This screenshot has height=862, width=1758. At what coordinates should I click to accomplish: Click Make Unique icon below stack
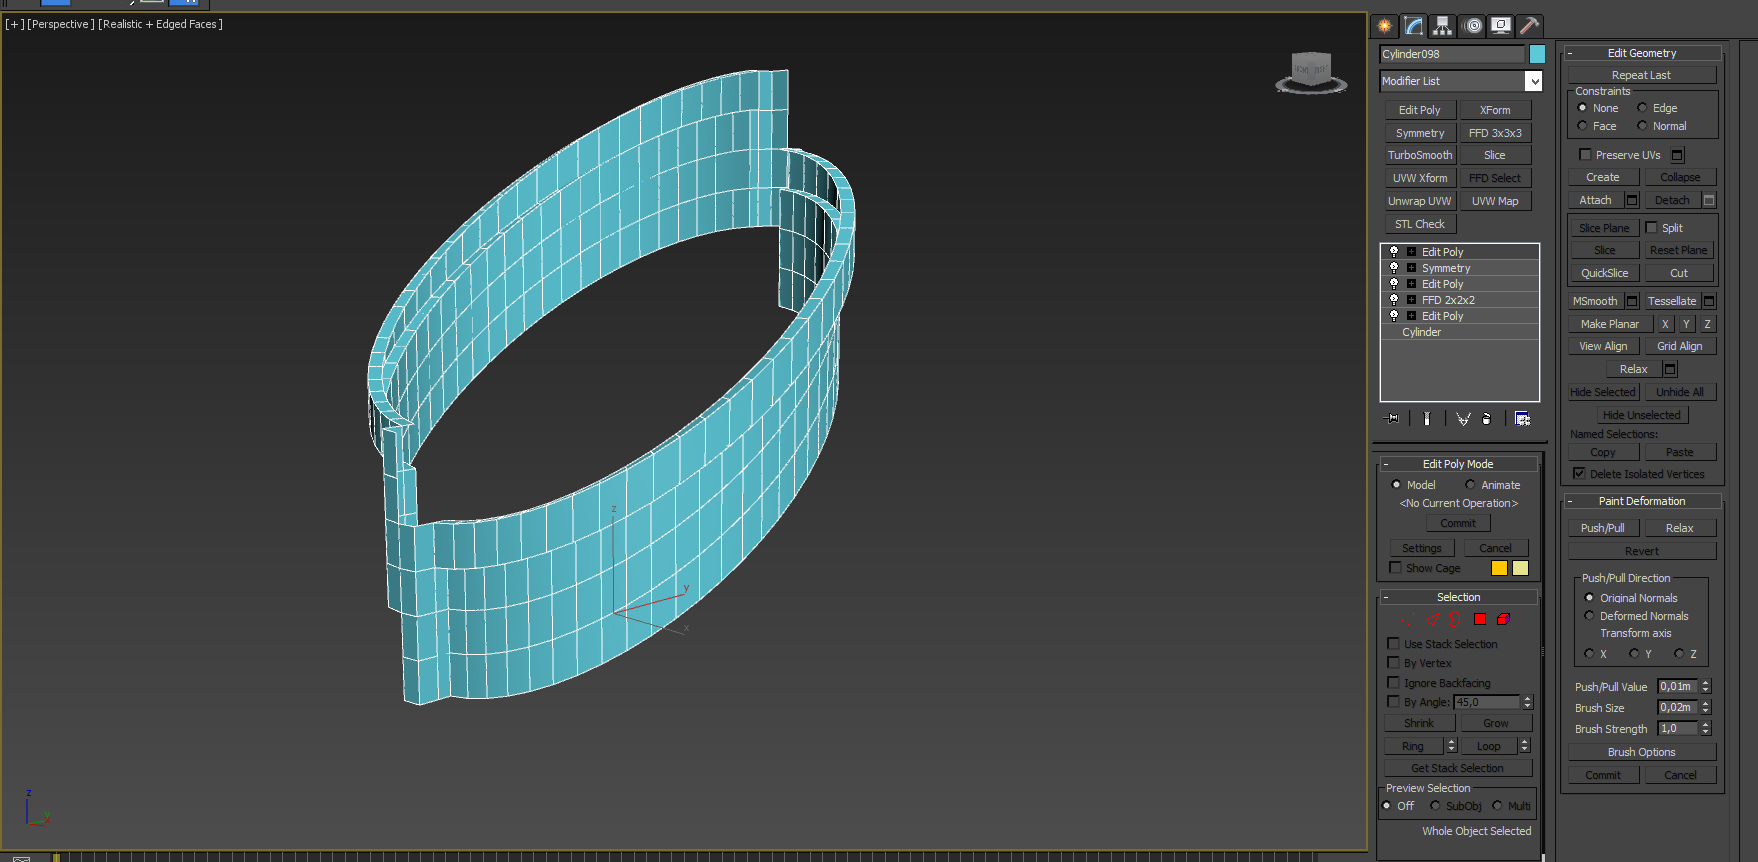click(x=1463, y=419)
